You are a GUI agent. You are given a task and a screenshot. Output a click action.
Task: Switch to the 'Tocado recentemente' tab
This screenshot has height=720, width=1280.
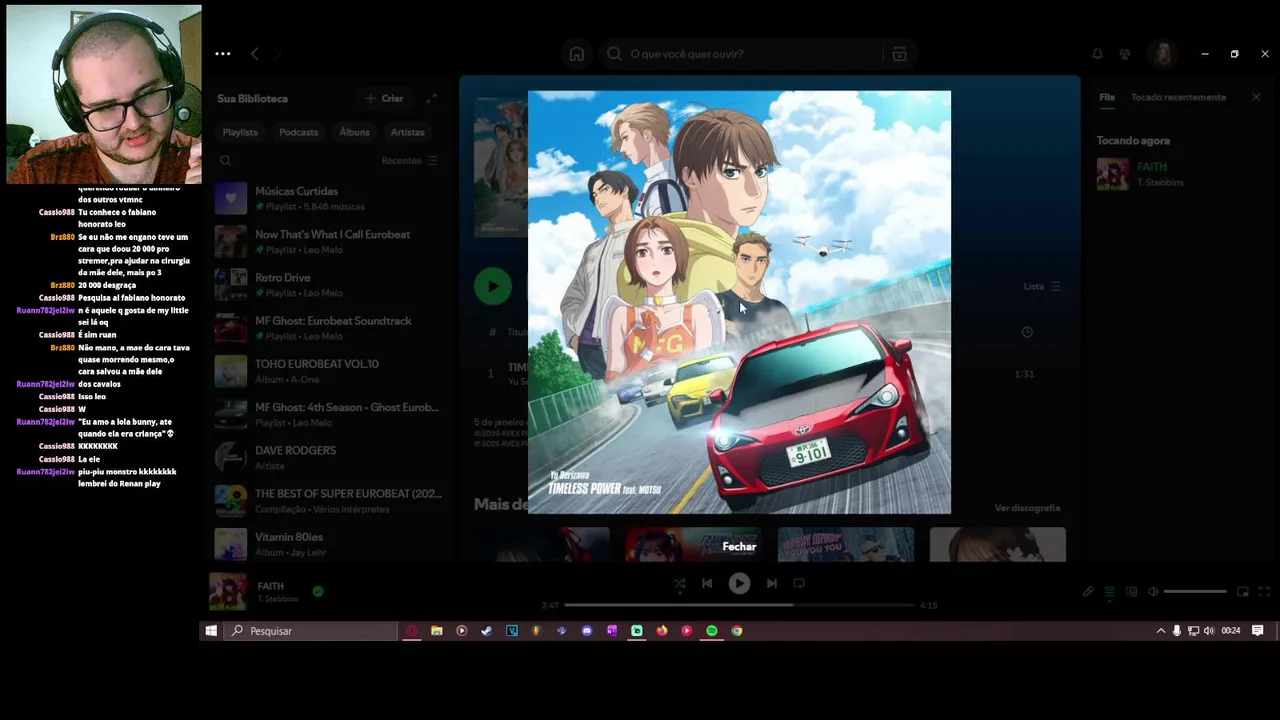(x=1178, y=98)
